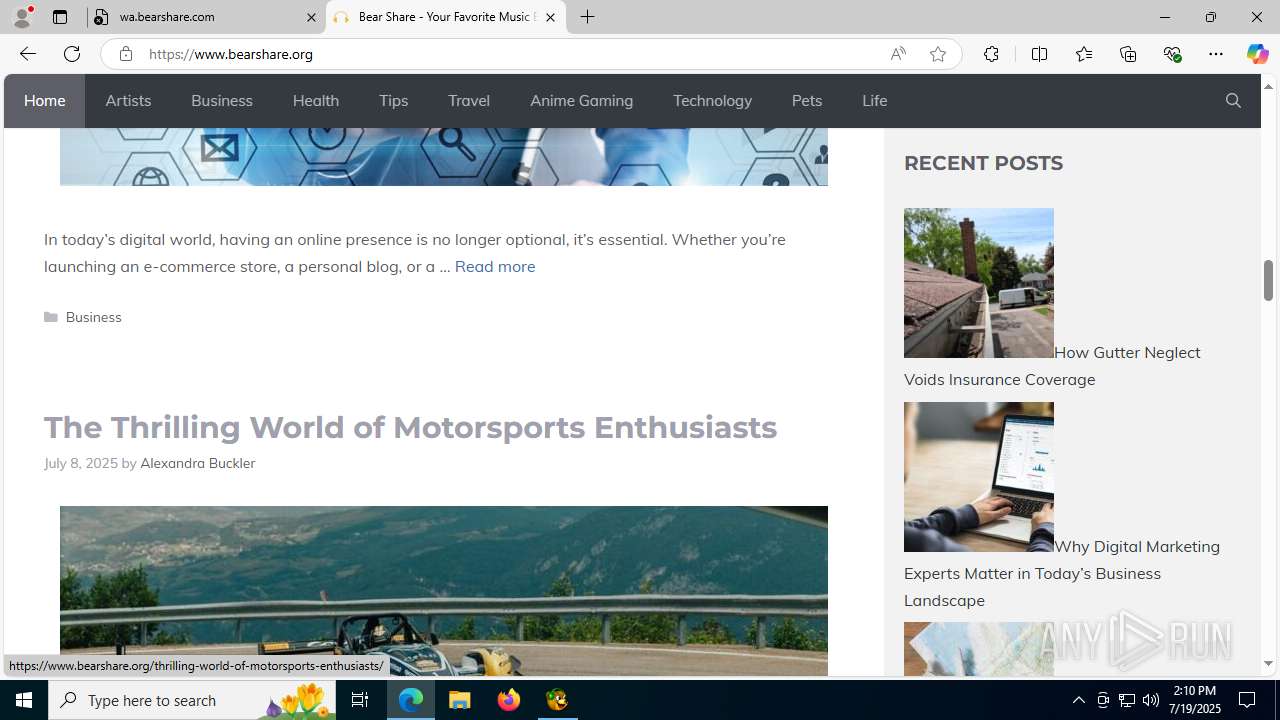Viewport: 1280px width, 720px height.
Task: Click the gutter roof thumbnail
Action: click(979, 283)
